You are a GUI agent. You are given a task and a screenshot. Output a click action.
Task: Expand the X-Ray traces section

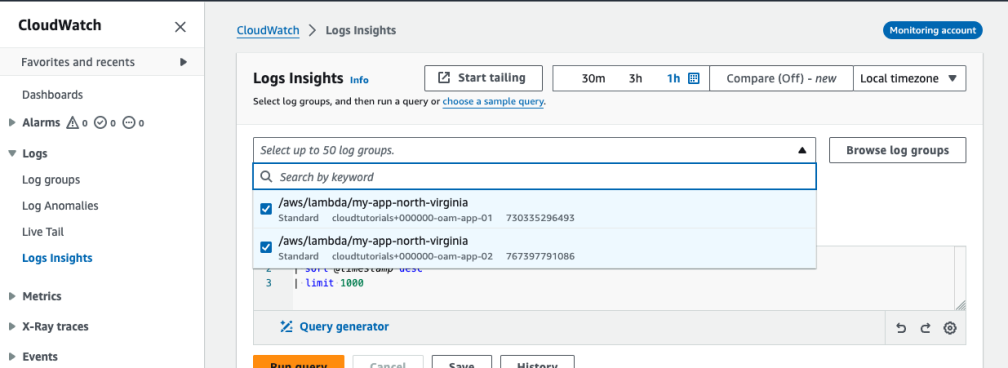point(12,327)
